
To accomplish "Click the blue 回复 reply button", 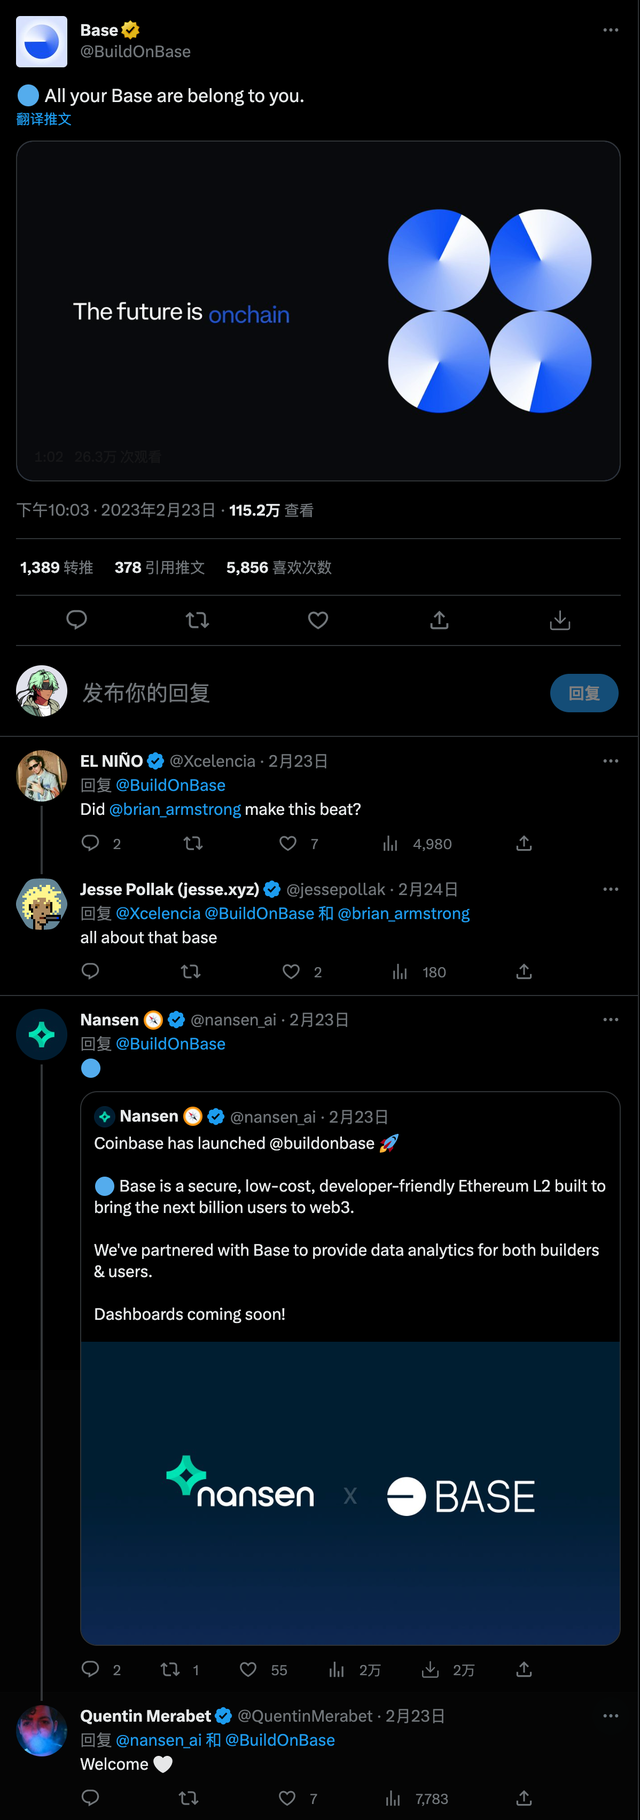I will pos(584,693).
